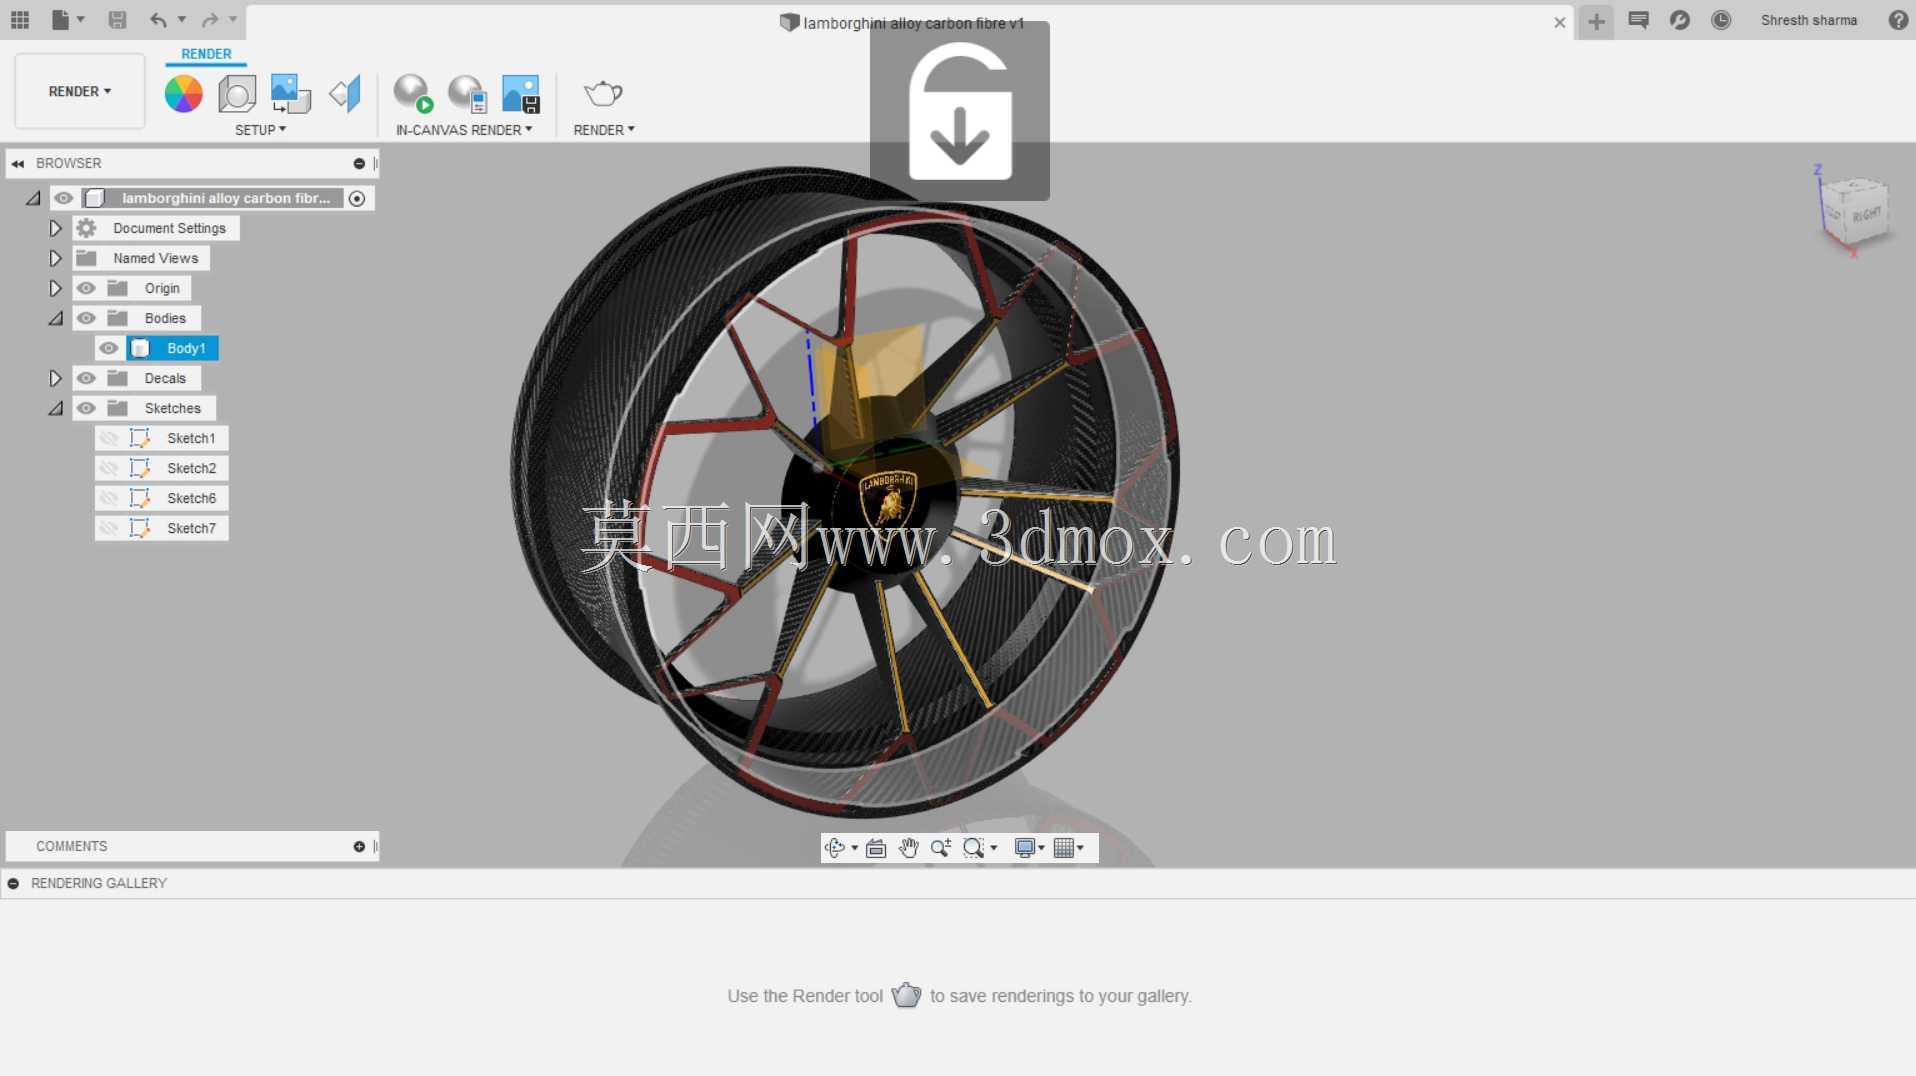
Task: Start the In-Canvas Render
Action: [x=413, y=93]
